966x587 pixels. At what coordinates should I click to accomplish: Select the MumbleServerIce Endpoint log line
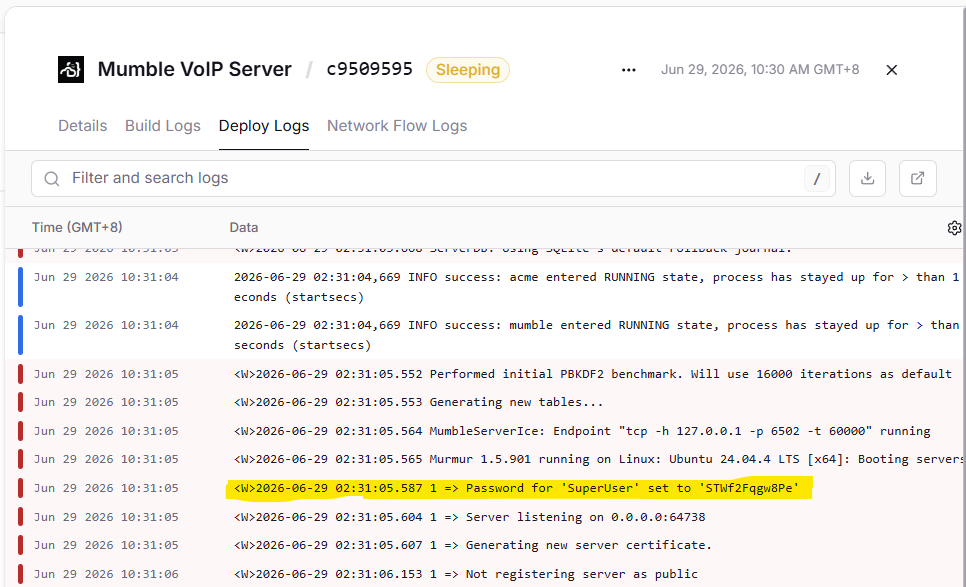pos(485,431)
